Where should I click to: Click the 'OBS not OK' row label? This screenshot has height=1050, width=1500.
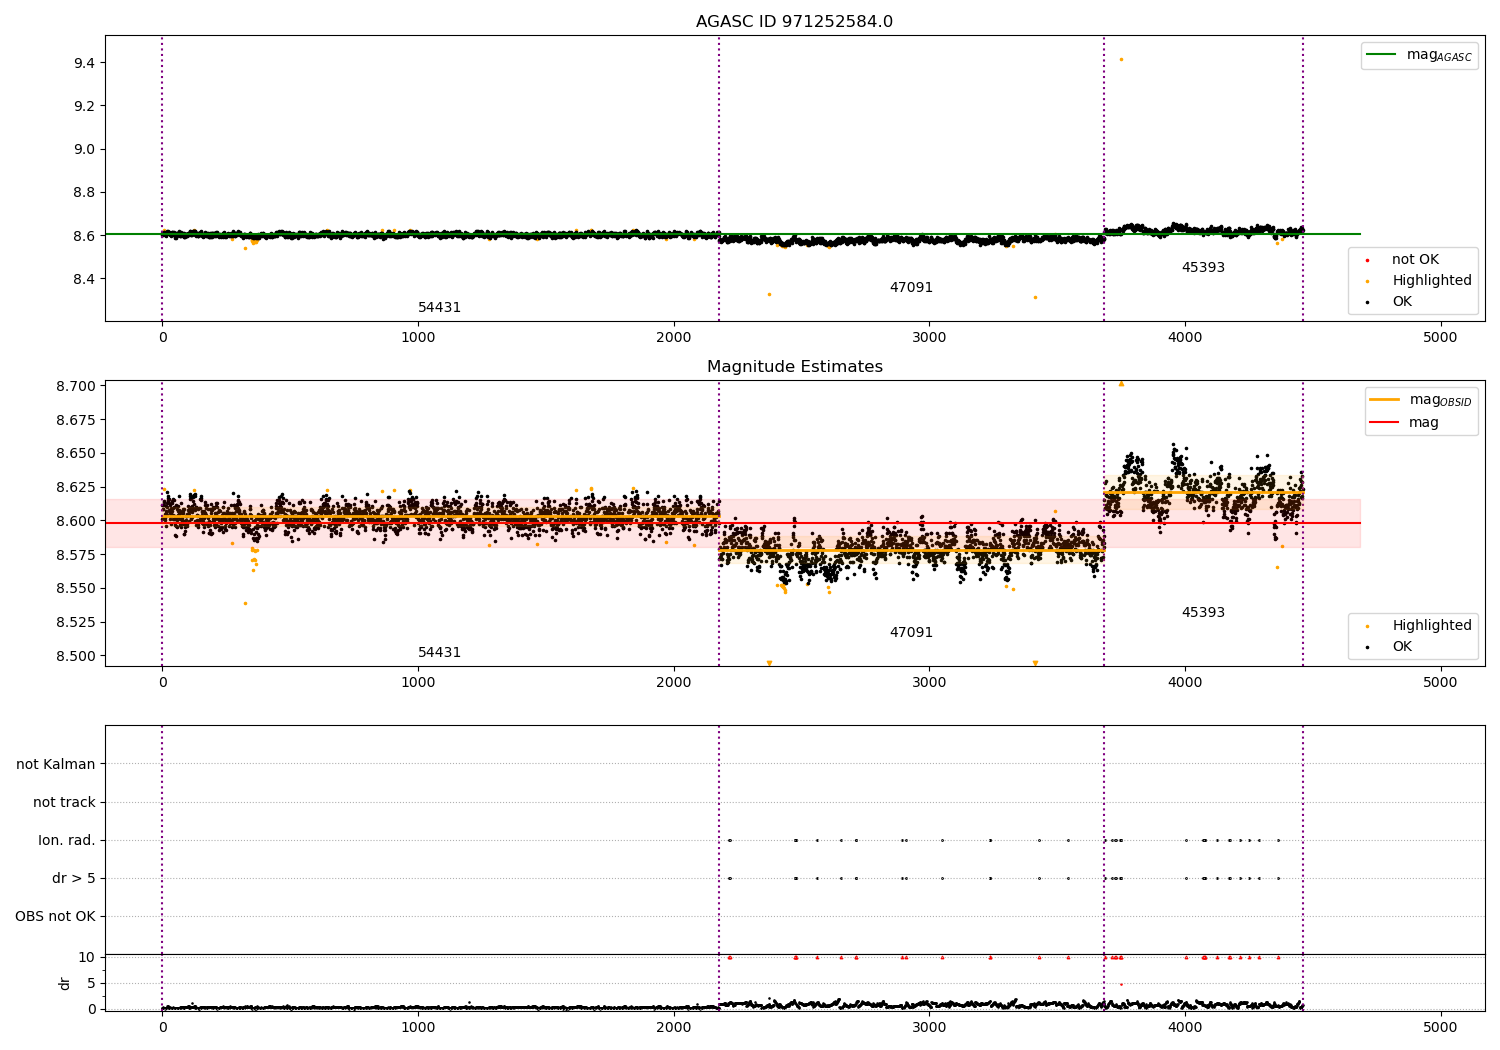point(55,917)
